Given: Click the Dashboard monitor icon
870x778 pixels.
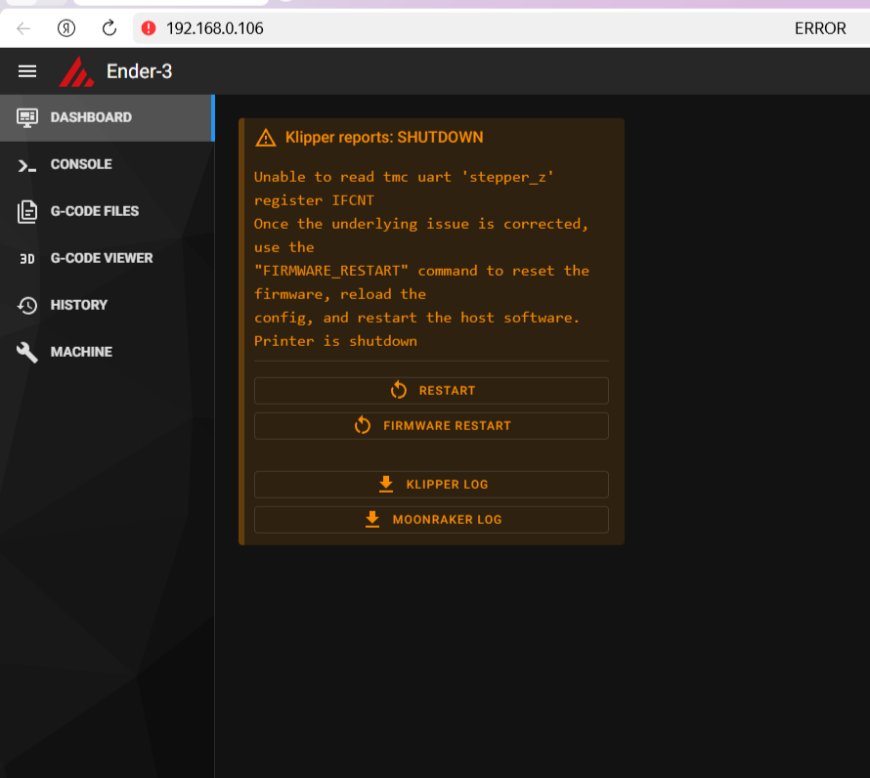Looking at the screenshot, I should (27, 118).
